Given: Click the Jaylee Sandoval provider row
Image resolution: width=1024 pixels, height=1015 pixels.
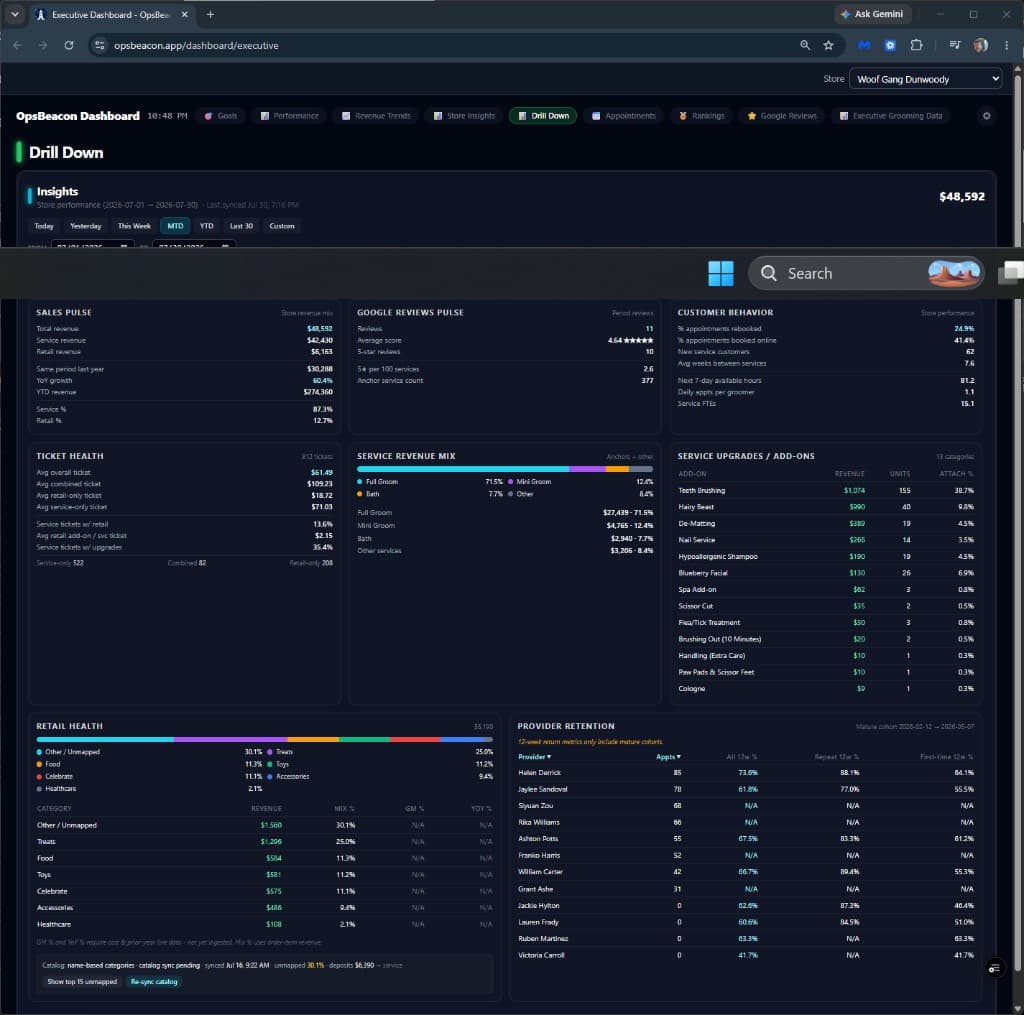Looking at the screenshot, I should (x=745, y=789).
